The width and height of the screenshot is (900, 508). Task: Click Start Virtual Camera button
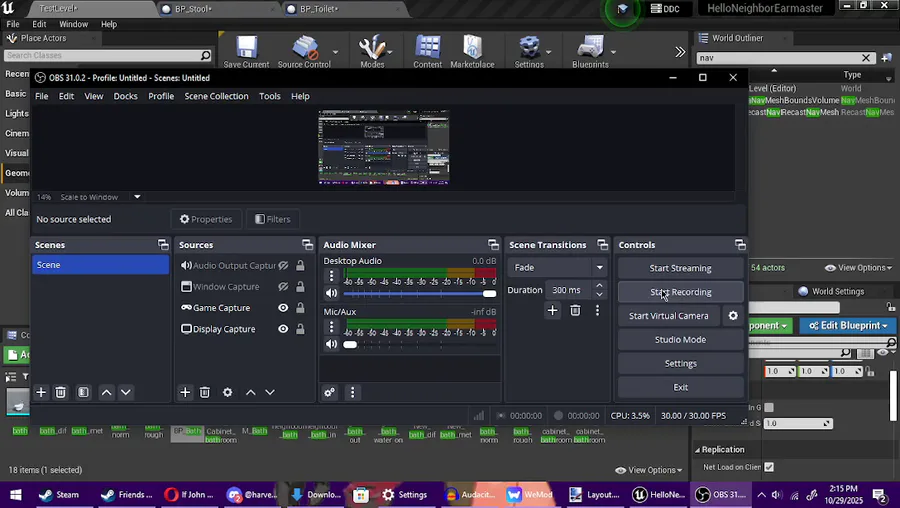(x=669, y=316)
